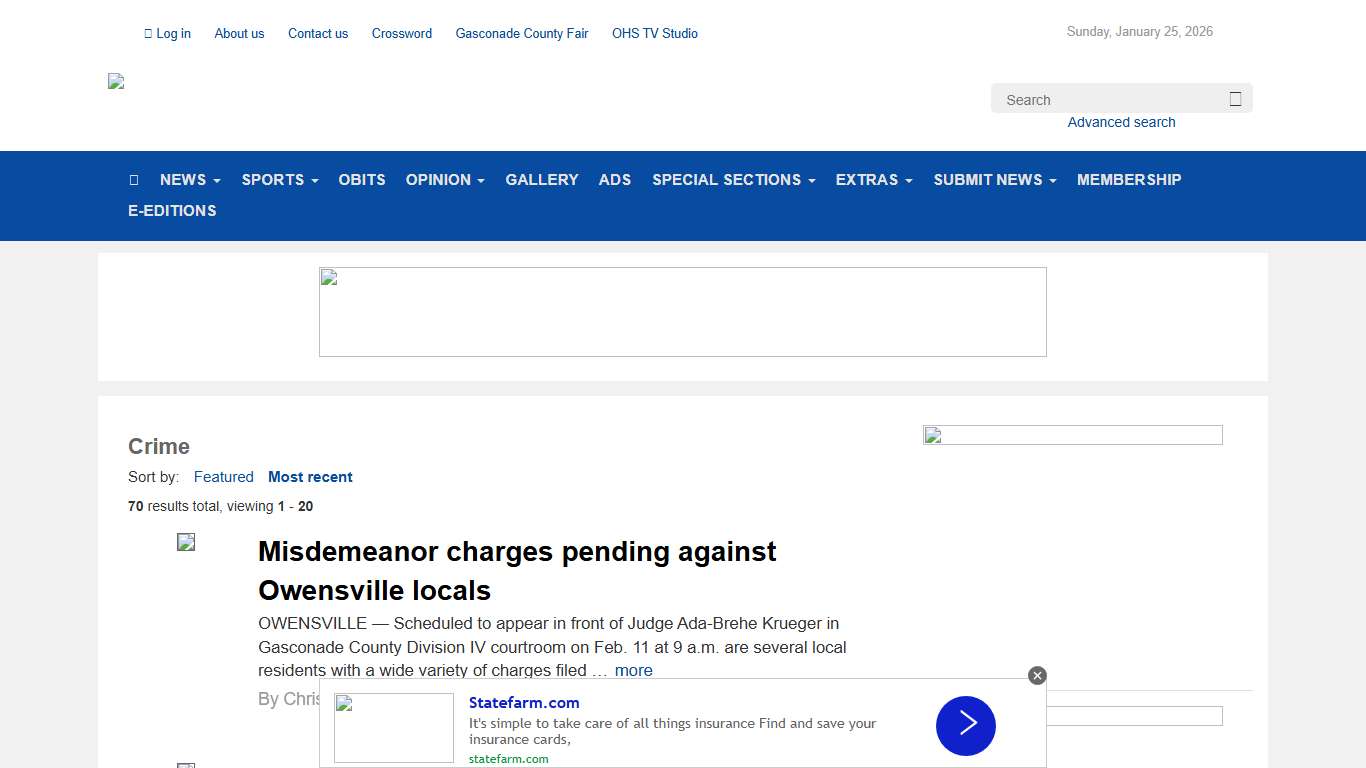
Task: Click the Advanced search link
Action: click(x=1121, y=122)
